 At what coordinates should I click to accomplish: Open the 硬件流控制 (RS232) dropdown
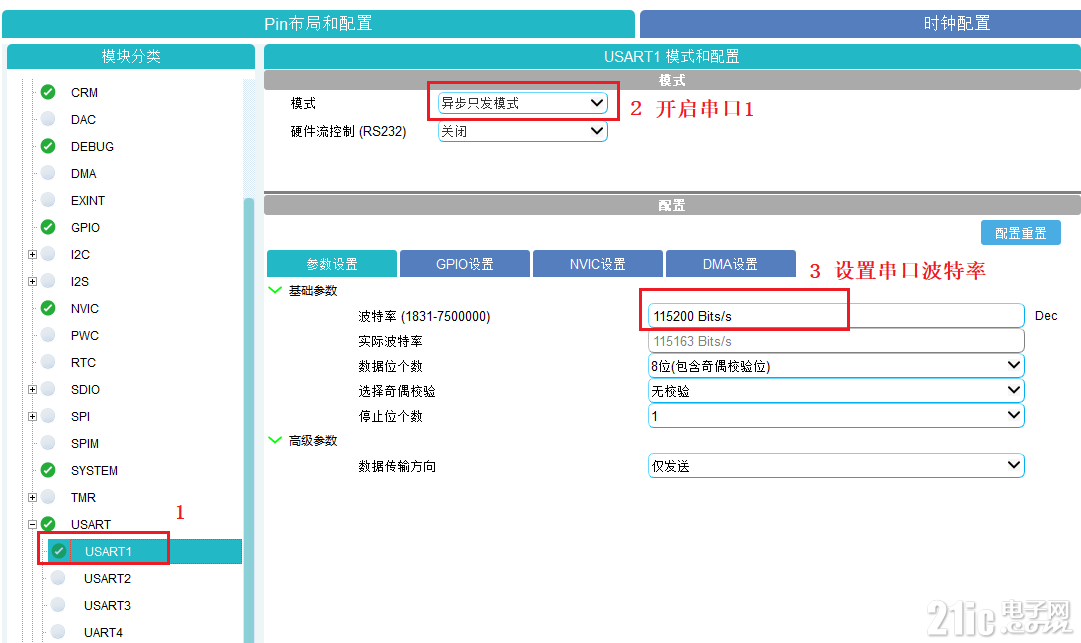point(523,131)
